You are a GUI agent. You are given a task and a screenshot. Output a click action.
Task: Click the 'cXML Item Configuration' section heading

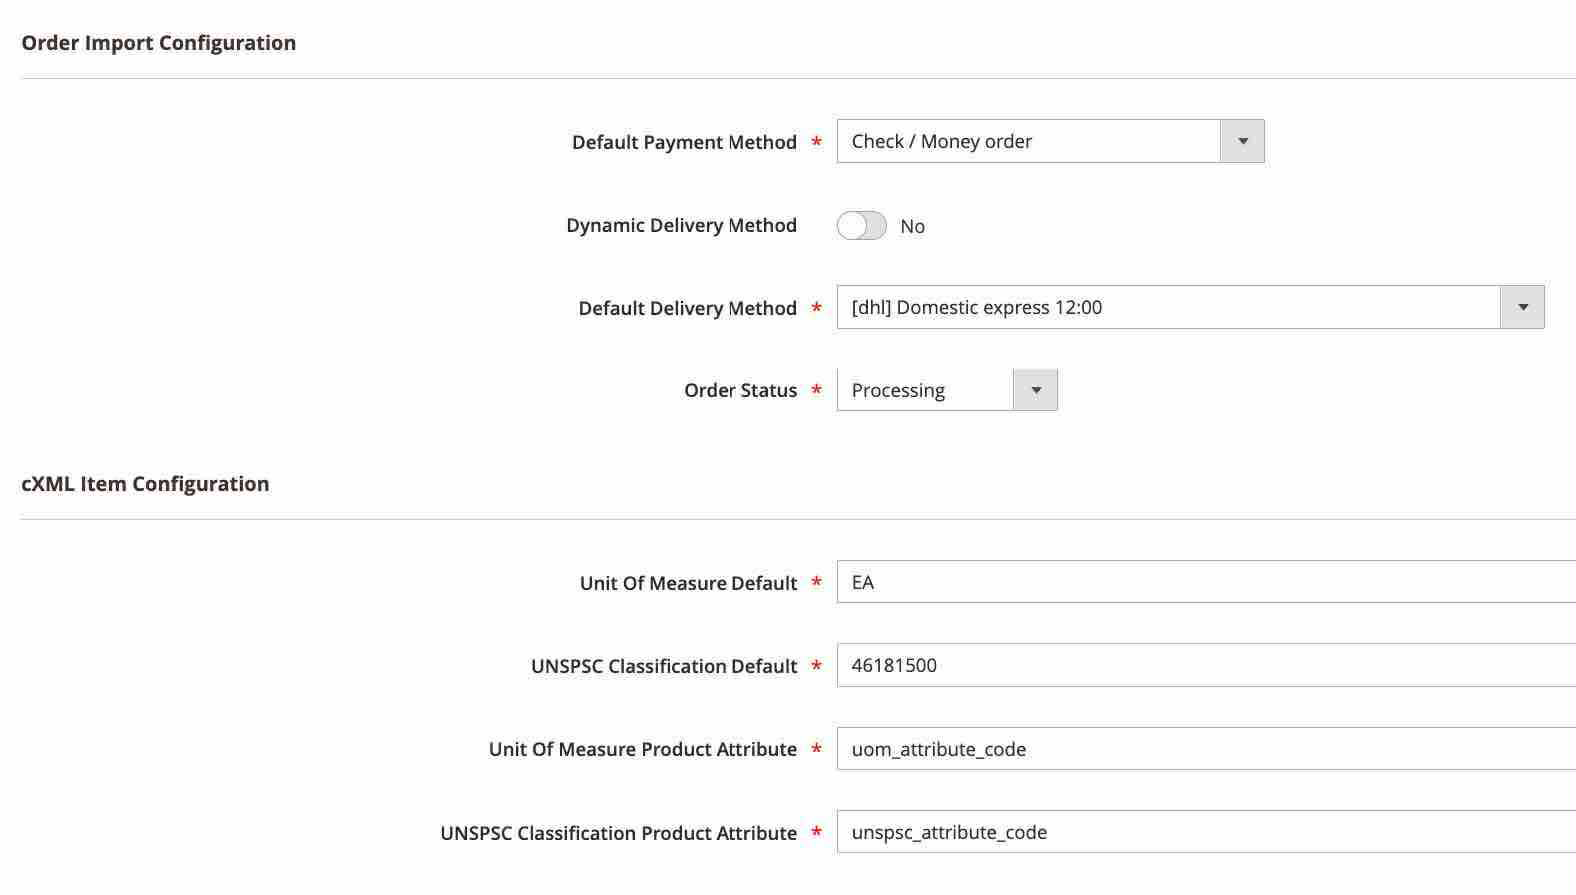pyautogui.click(x=145, y=484)
